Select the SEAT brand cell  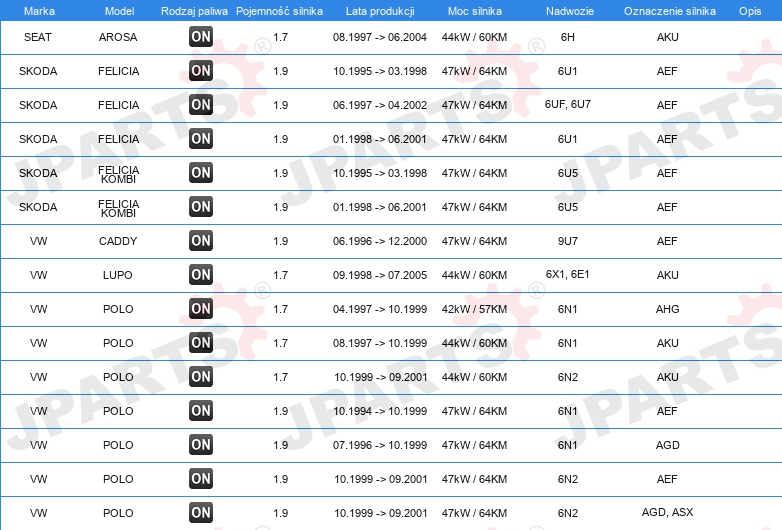click(x=38, y=37)
